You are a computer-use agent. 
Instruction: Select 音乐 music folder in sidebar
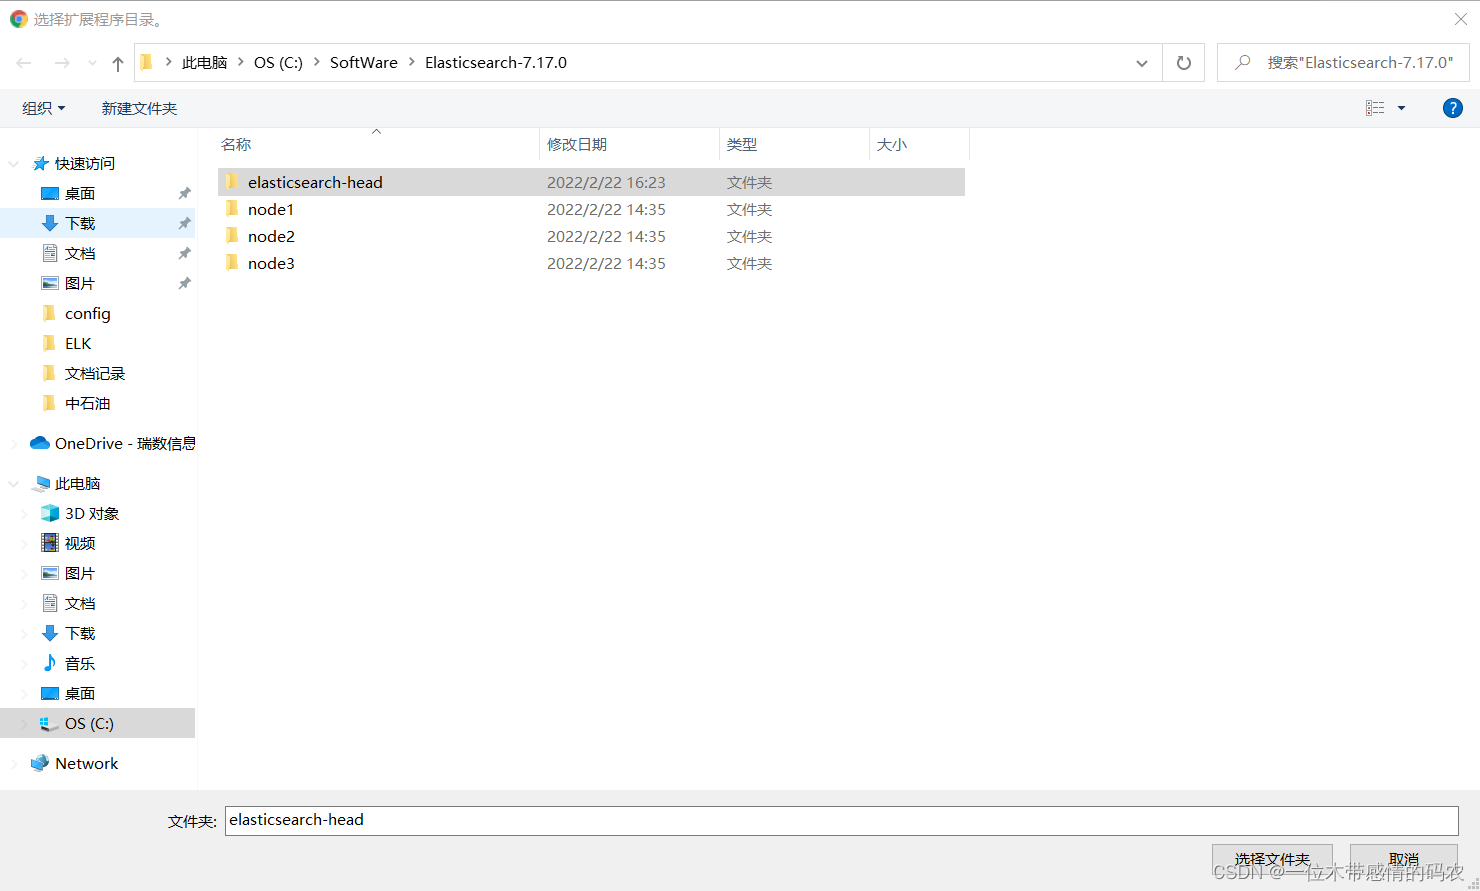[79, 663]
